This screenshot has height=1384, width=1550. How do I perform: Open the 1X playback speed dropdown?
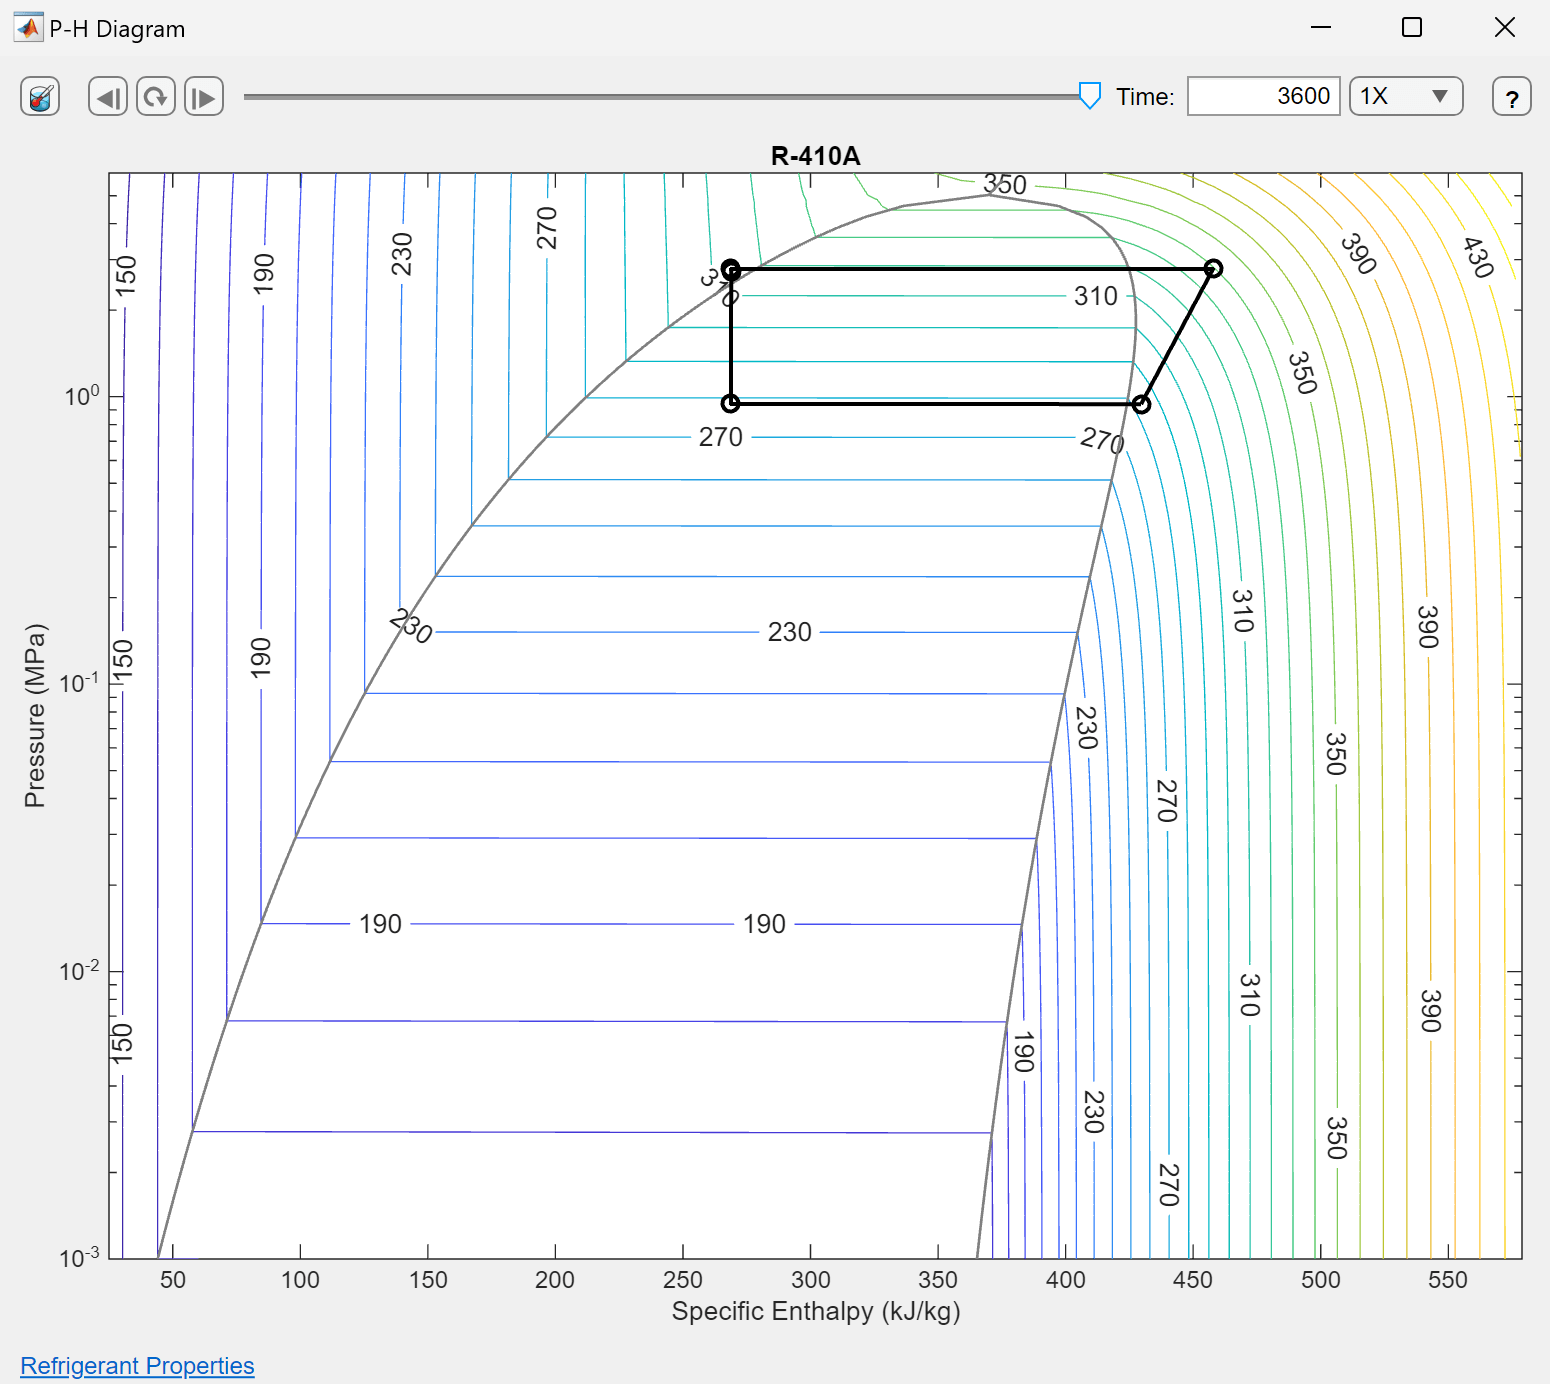pos(1406,97)
